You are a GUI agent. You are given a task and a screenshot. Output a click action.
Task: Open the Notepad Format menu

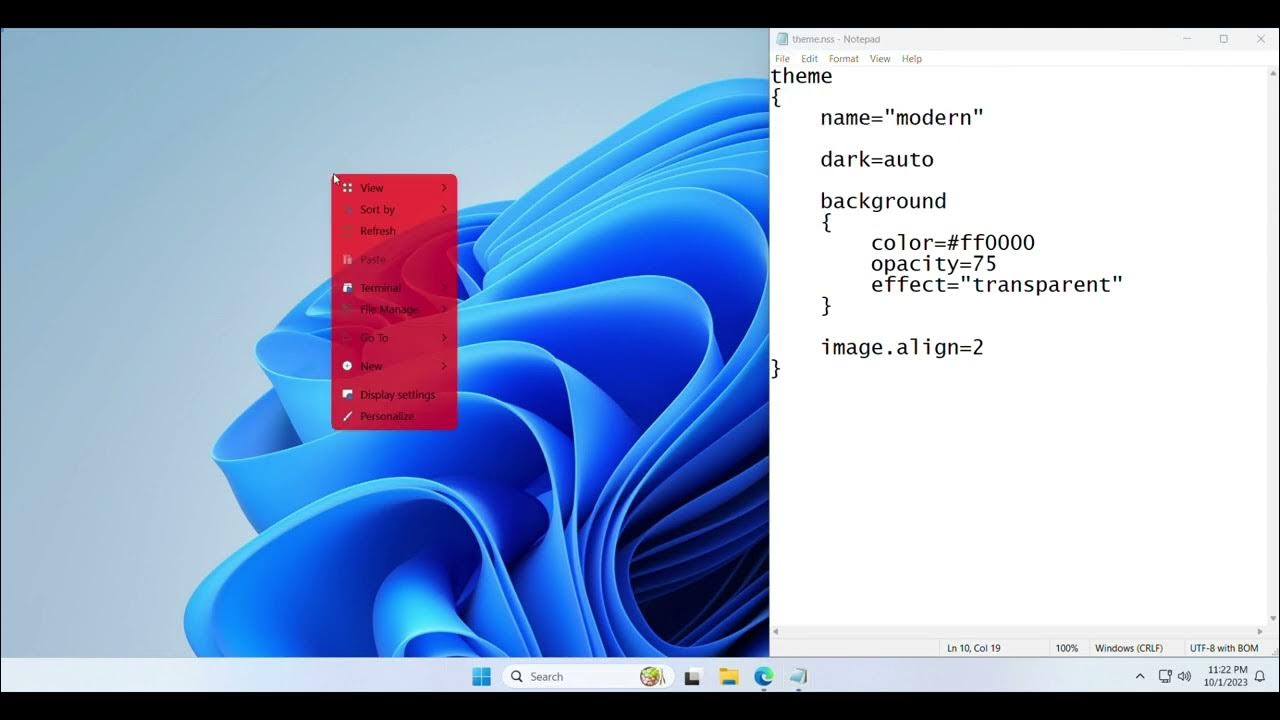pyautogui.click(x=843, y=59)
